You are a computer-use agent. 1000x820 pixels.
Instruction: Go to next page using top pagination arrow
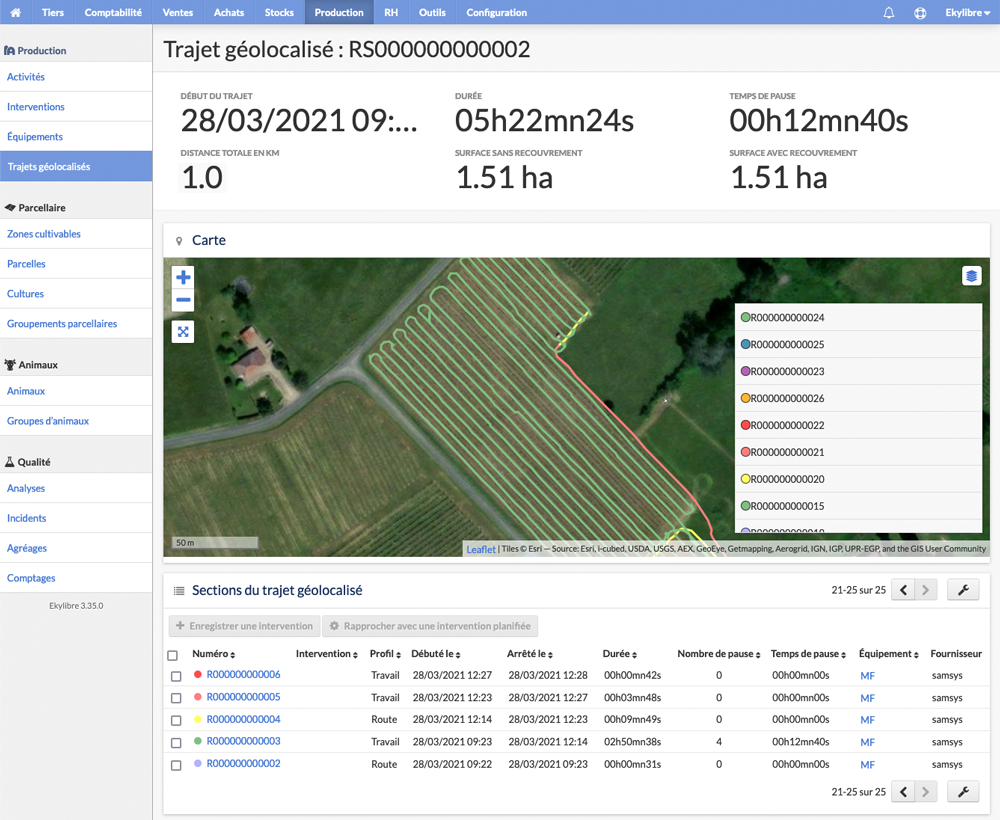pyautogui.click(x=926, y=590)
